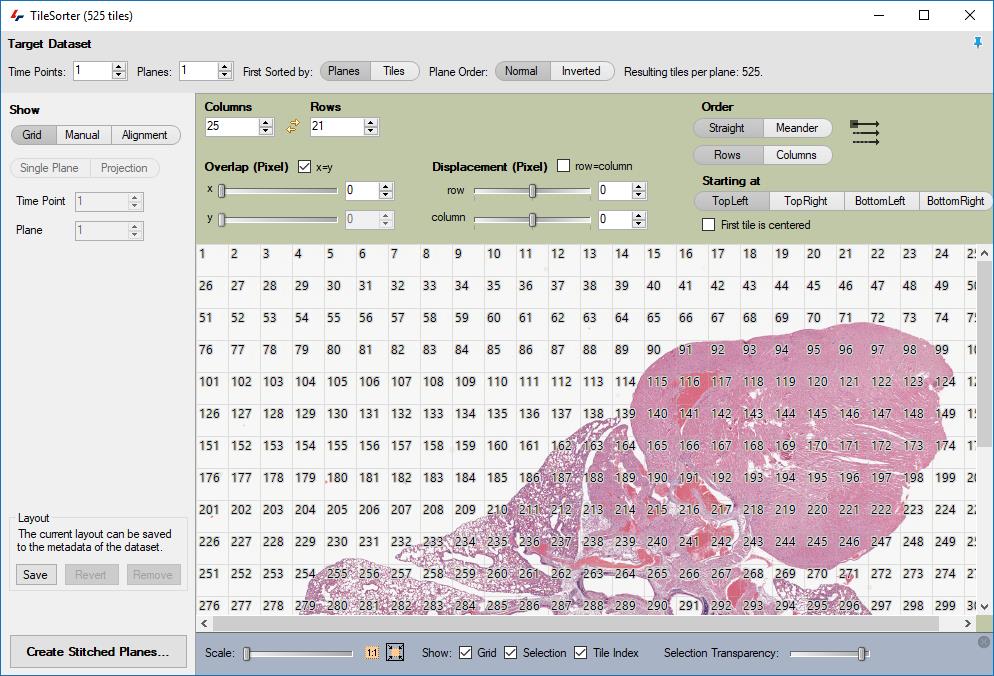
Task: Click the Columns number field
Action: [x=232, y=126]
